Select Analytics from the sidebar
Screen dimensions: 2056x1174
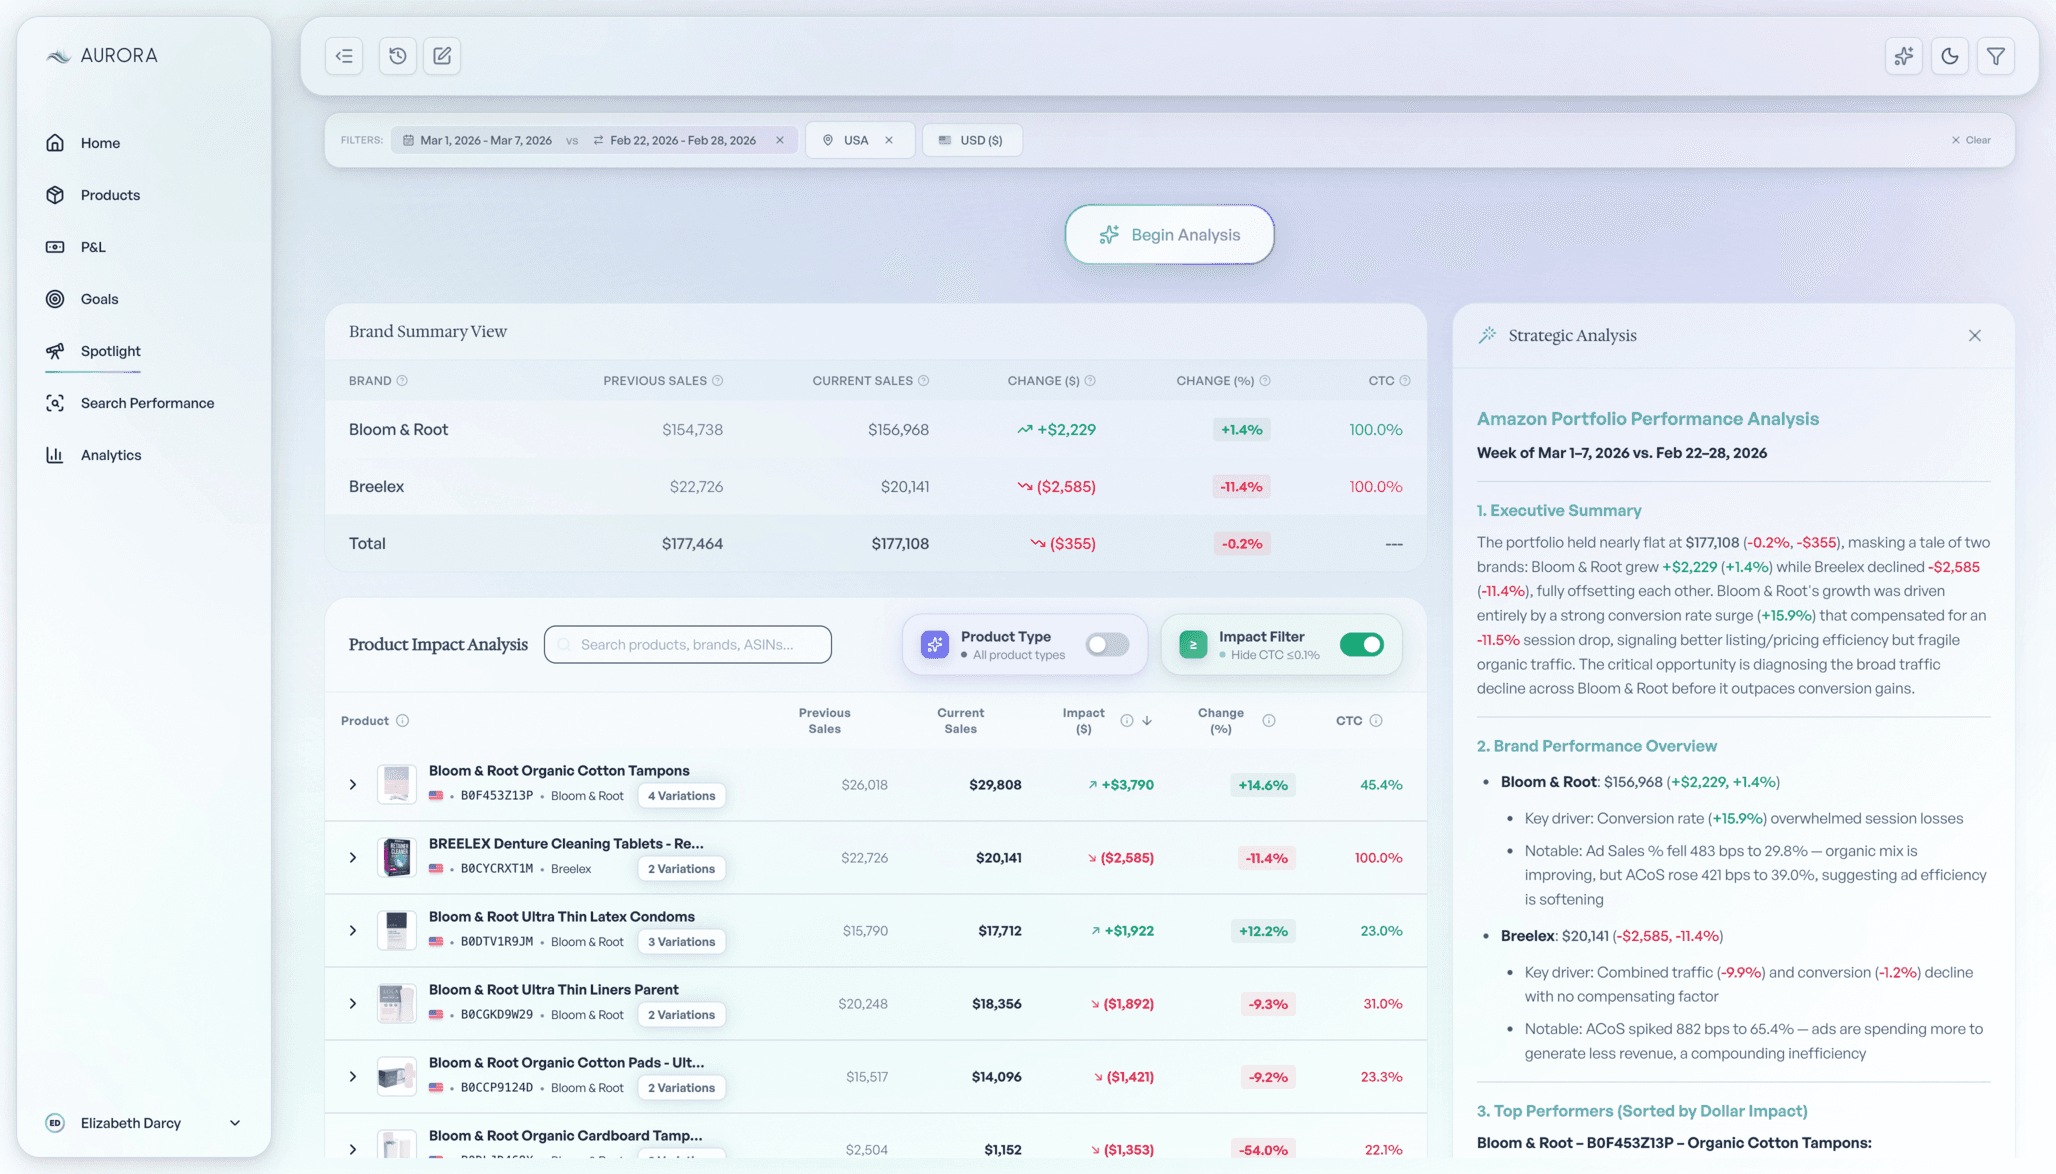coord(111,454)
